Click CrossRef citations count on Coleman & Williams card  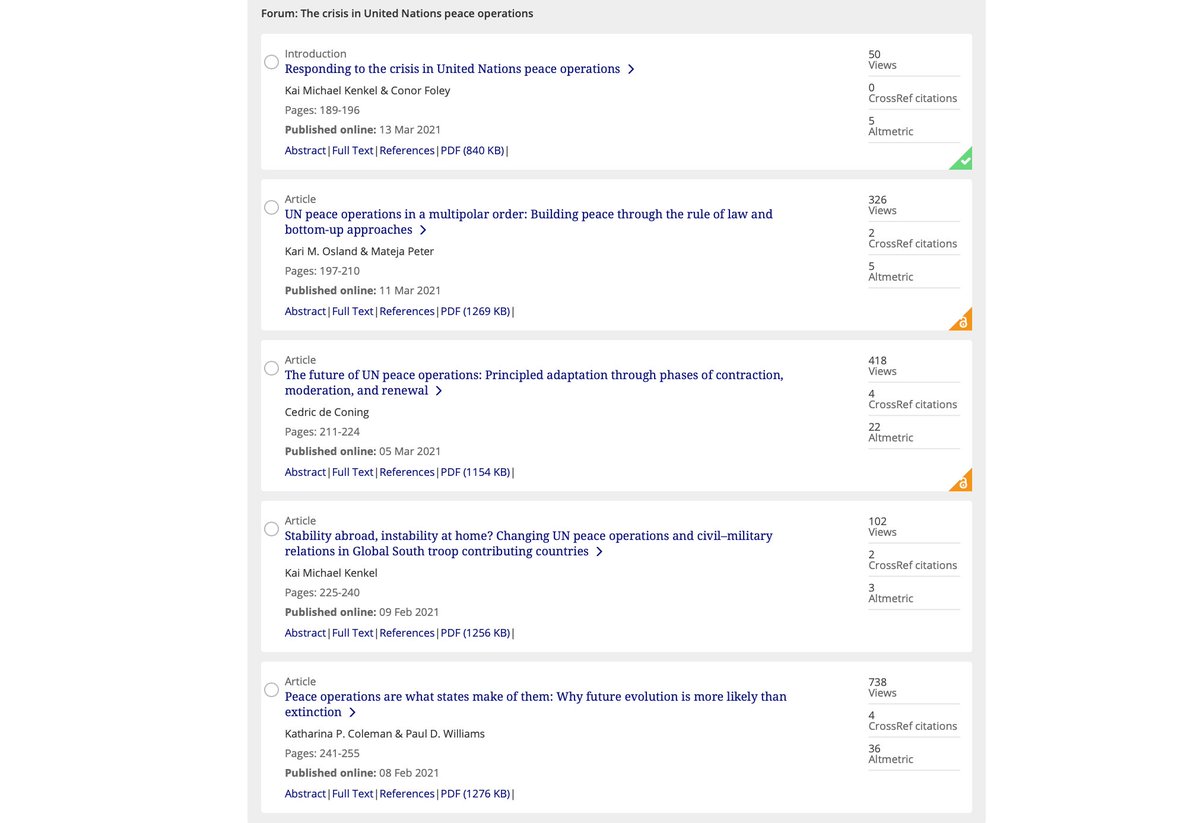(x=913, y=721)
